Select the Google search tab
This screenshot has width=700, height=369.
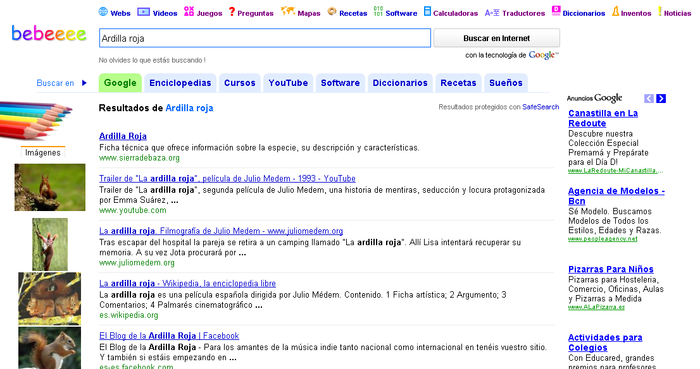(x=120, y=83)
